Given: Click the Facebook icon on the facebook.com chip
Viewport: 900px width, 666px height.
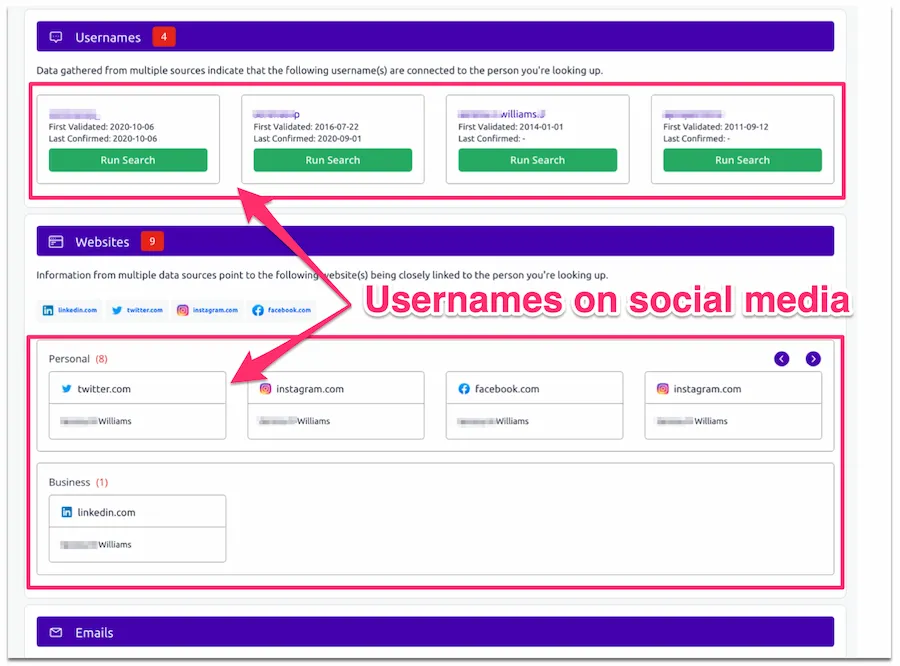Looking at the screenshot, I should click(x=258, y=310).
